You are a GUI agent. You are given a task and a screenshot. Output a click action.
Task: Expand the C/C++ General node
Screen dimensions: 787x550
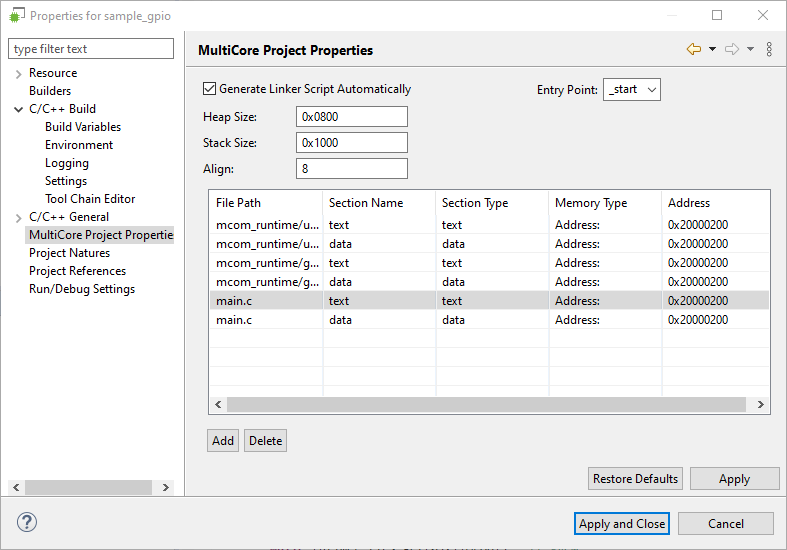pyautogui.click(x=18, y=218)
